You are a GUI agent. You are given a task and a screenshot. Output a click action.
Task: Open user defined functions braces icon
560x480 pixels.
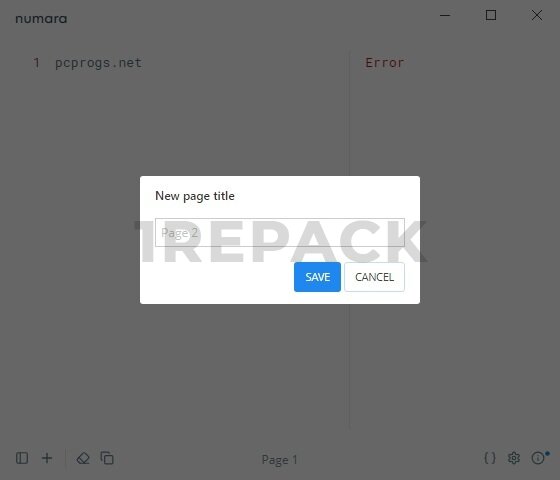[490, 458]
